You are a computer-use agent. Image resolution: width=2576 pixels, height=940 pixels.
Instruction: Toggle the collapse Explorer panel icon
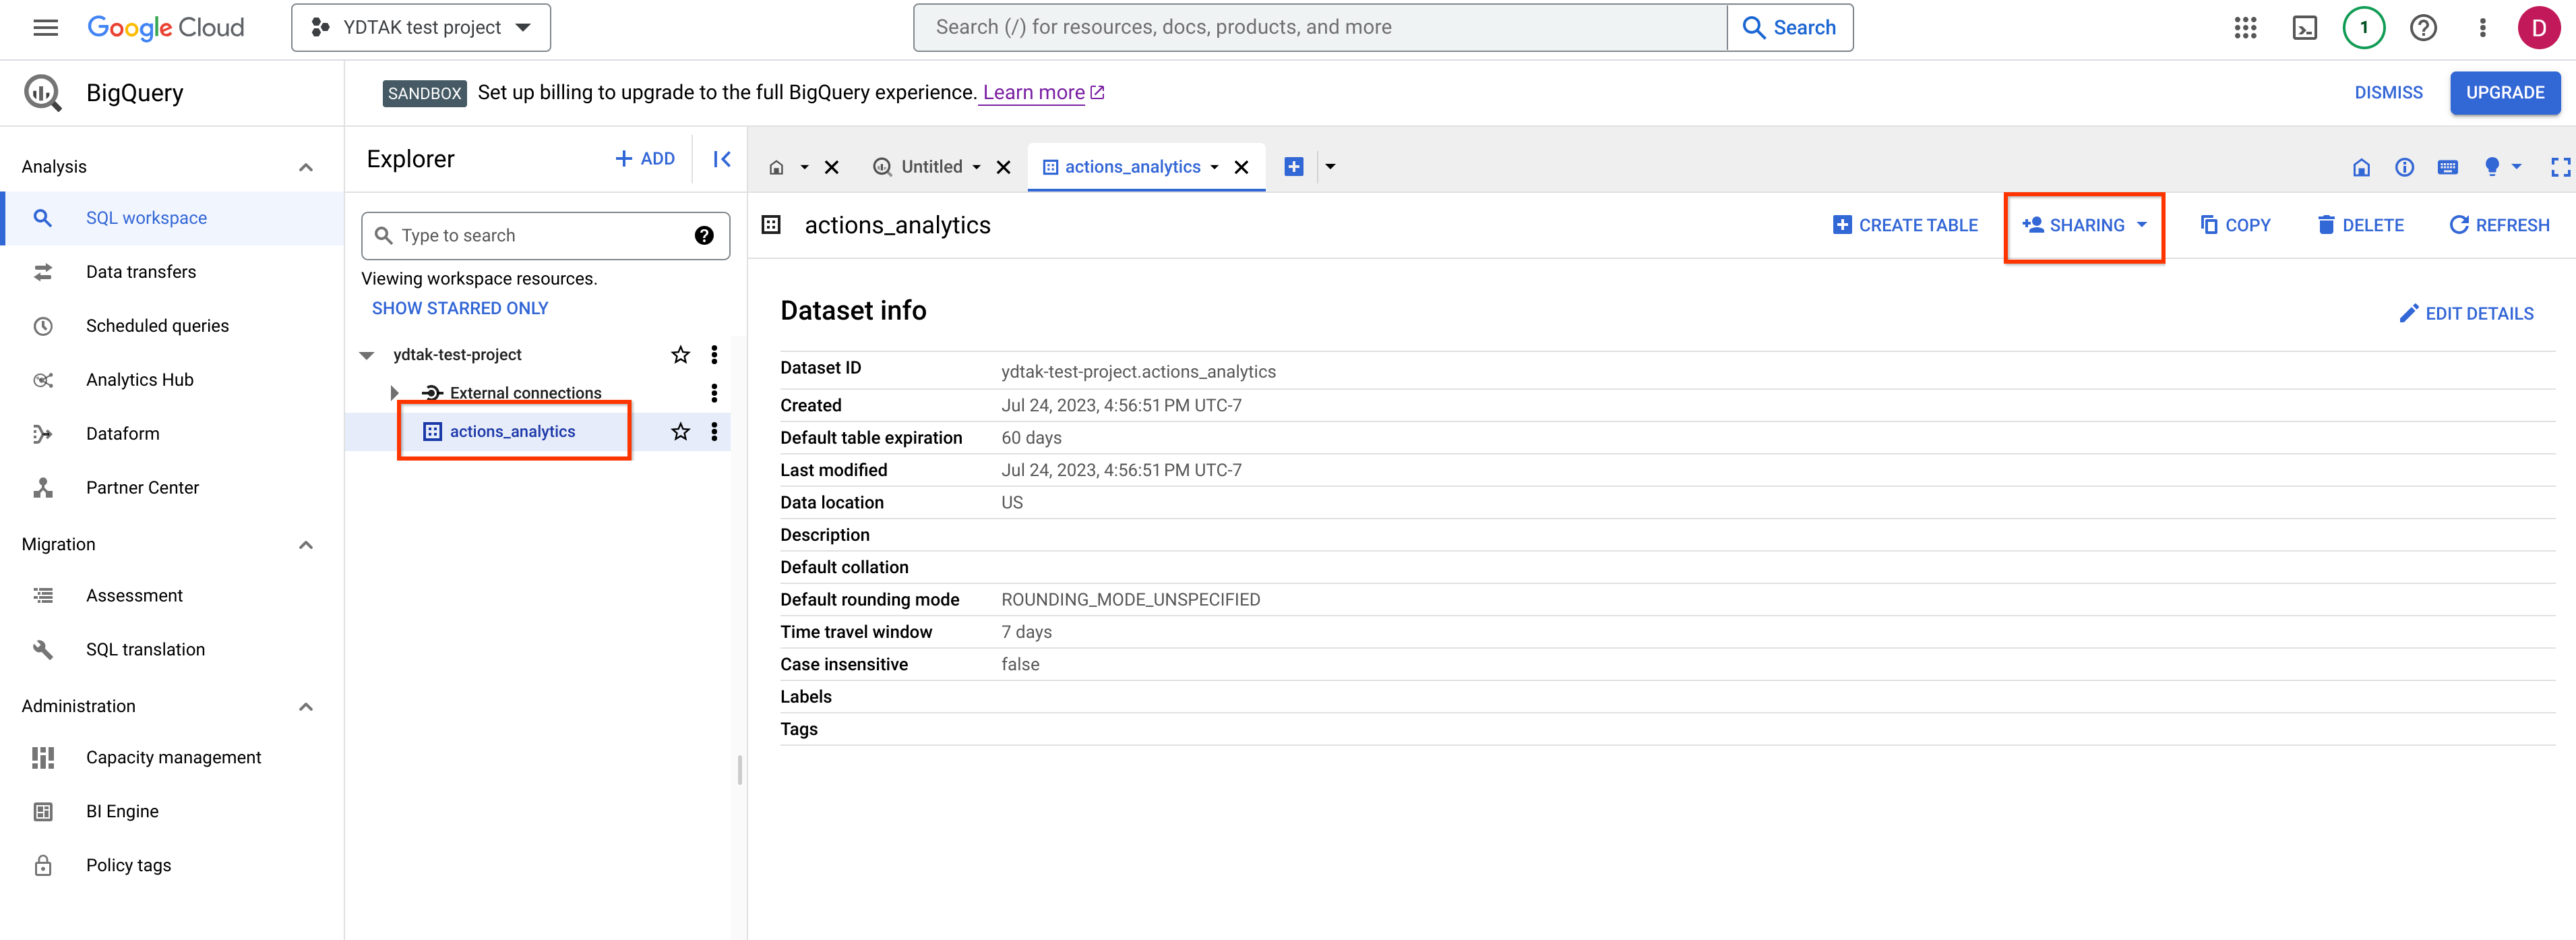720,159
